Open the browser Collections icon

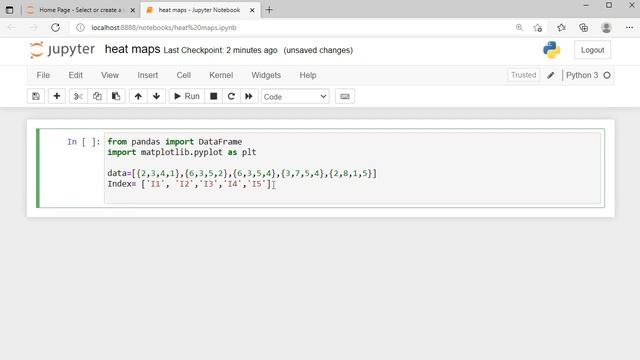[x=584, y=28]
